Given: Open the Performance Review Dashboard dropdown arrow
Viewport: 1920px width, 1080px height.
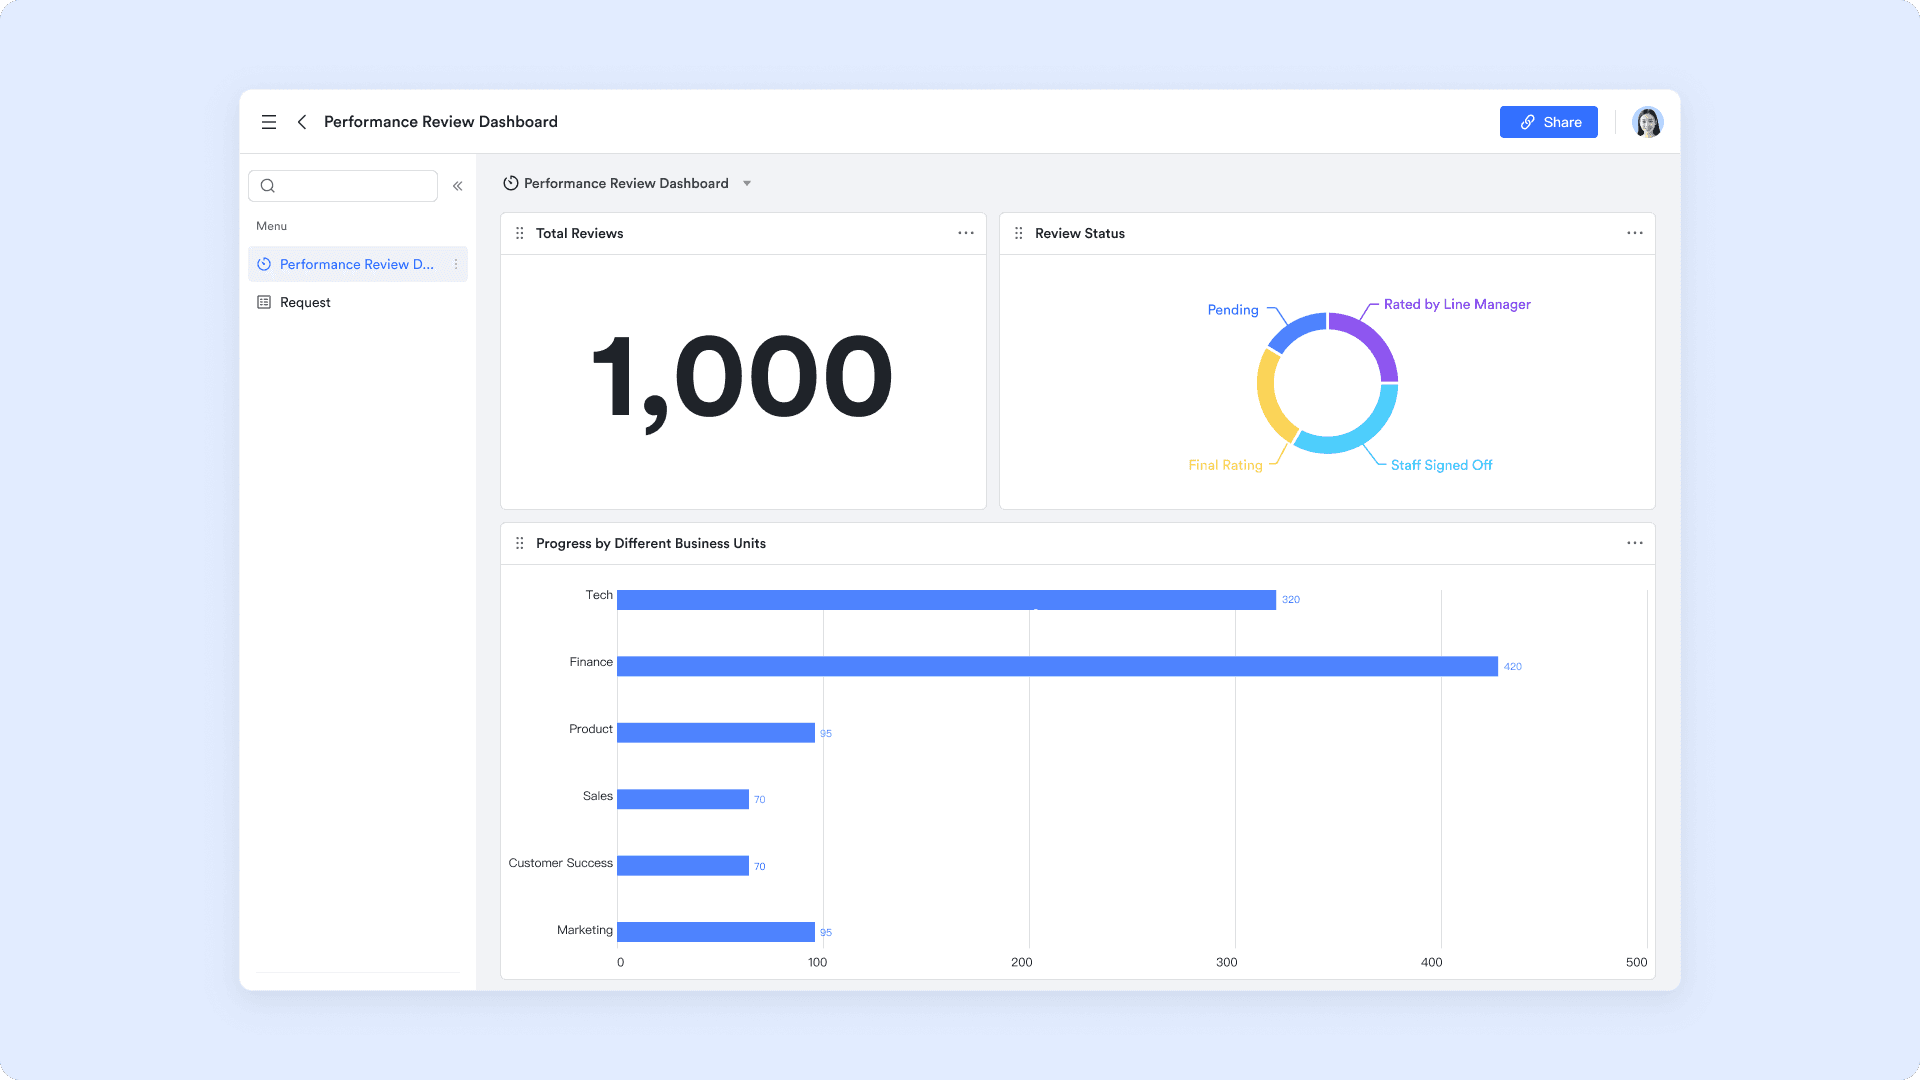Looking at the screenshot, I should [747, 183].
